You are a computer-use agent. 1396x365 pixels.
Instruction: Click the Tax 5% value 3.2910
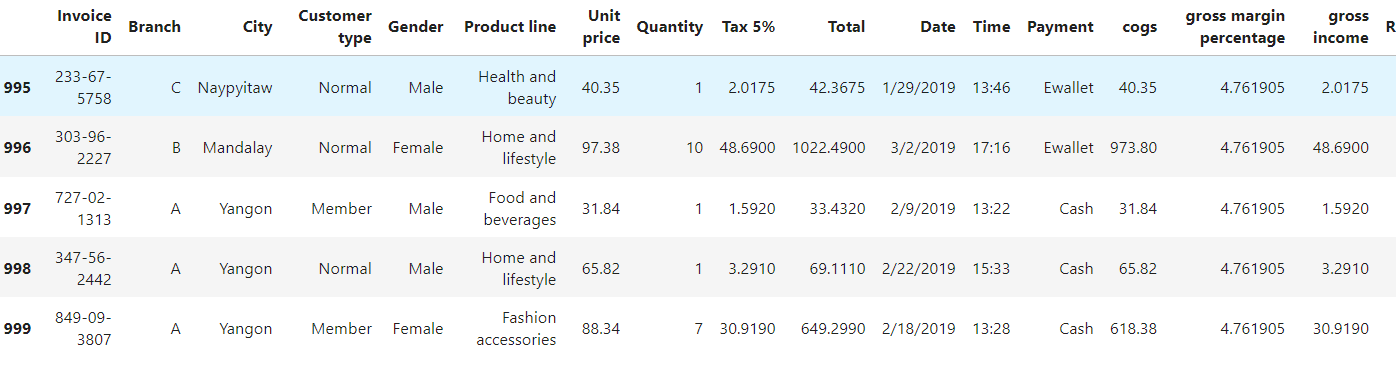pos(752,268)
